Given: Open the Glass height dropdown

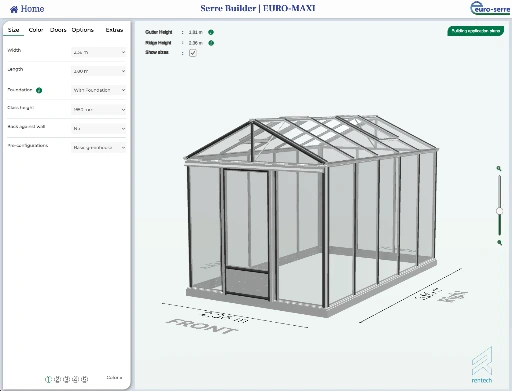Looking at the screenshot, I should [99, 109].
